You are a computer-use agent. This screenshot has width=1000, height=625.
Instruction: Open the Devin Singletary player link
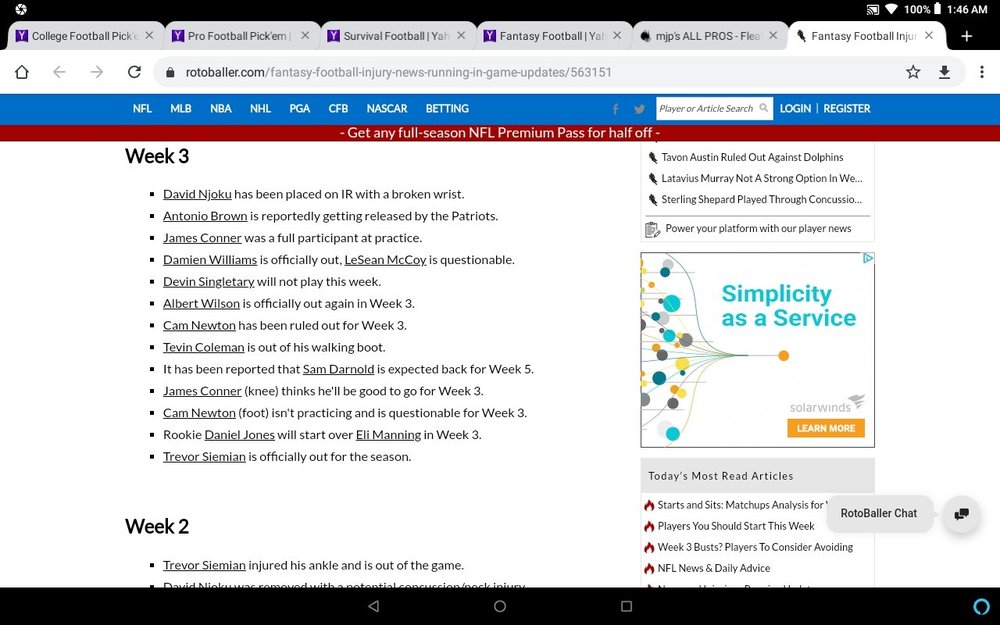pyautogui.click(x=209, y=281)
